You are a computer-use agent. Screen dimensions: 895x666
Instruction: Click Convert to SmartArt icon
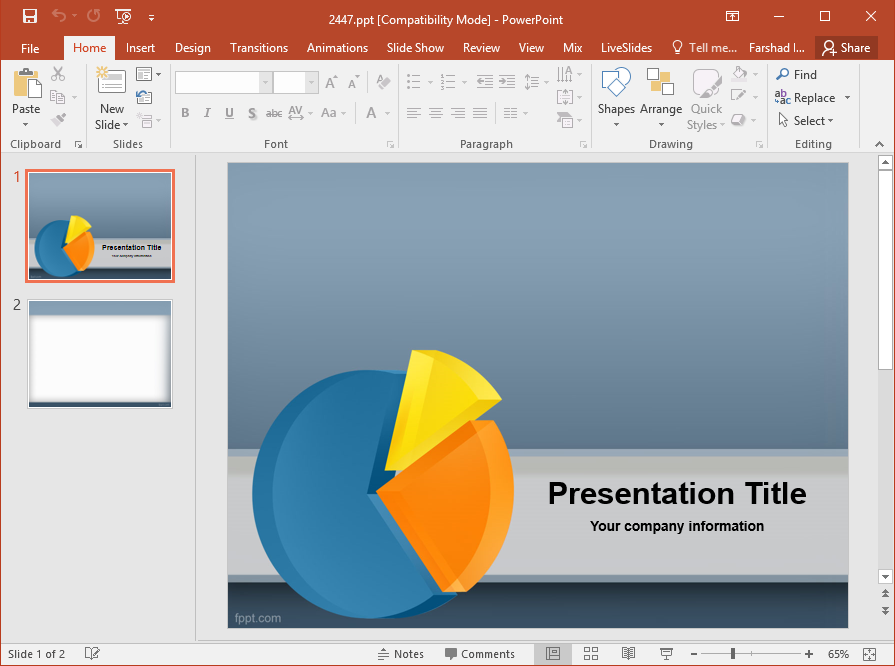click(565, 120)
